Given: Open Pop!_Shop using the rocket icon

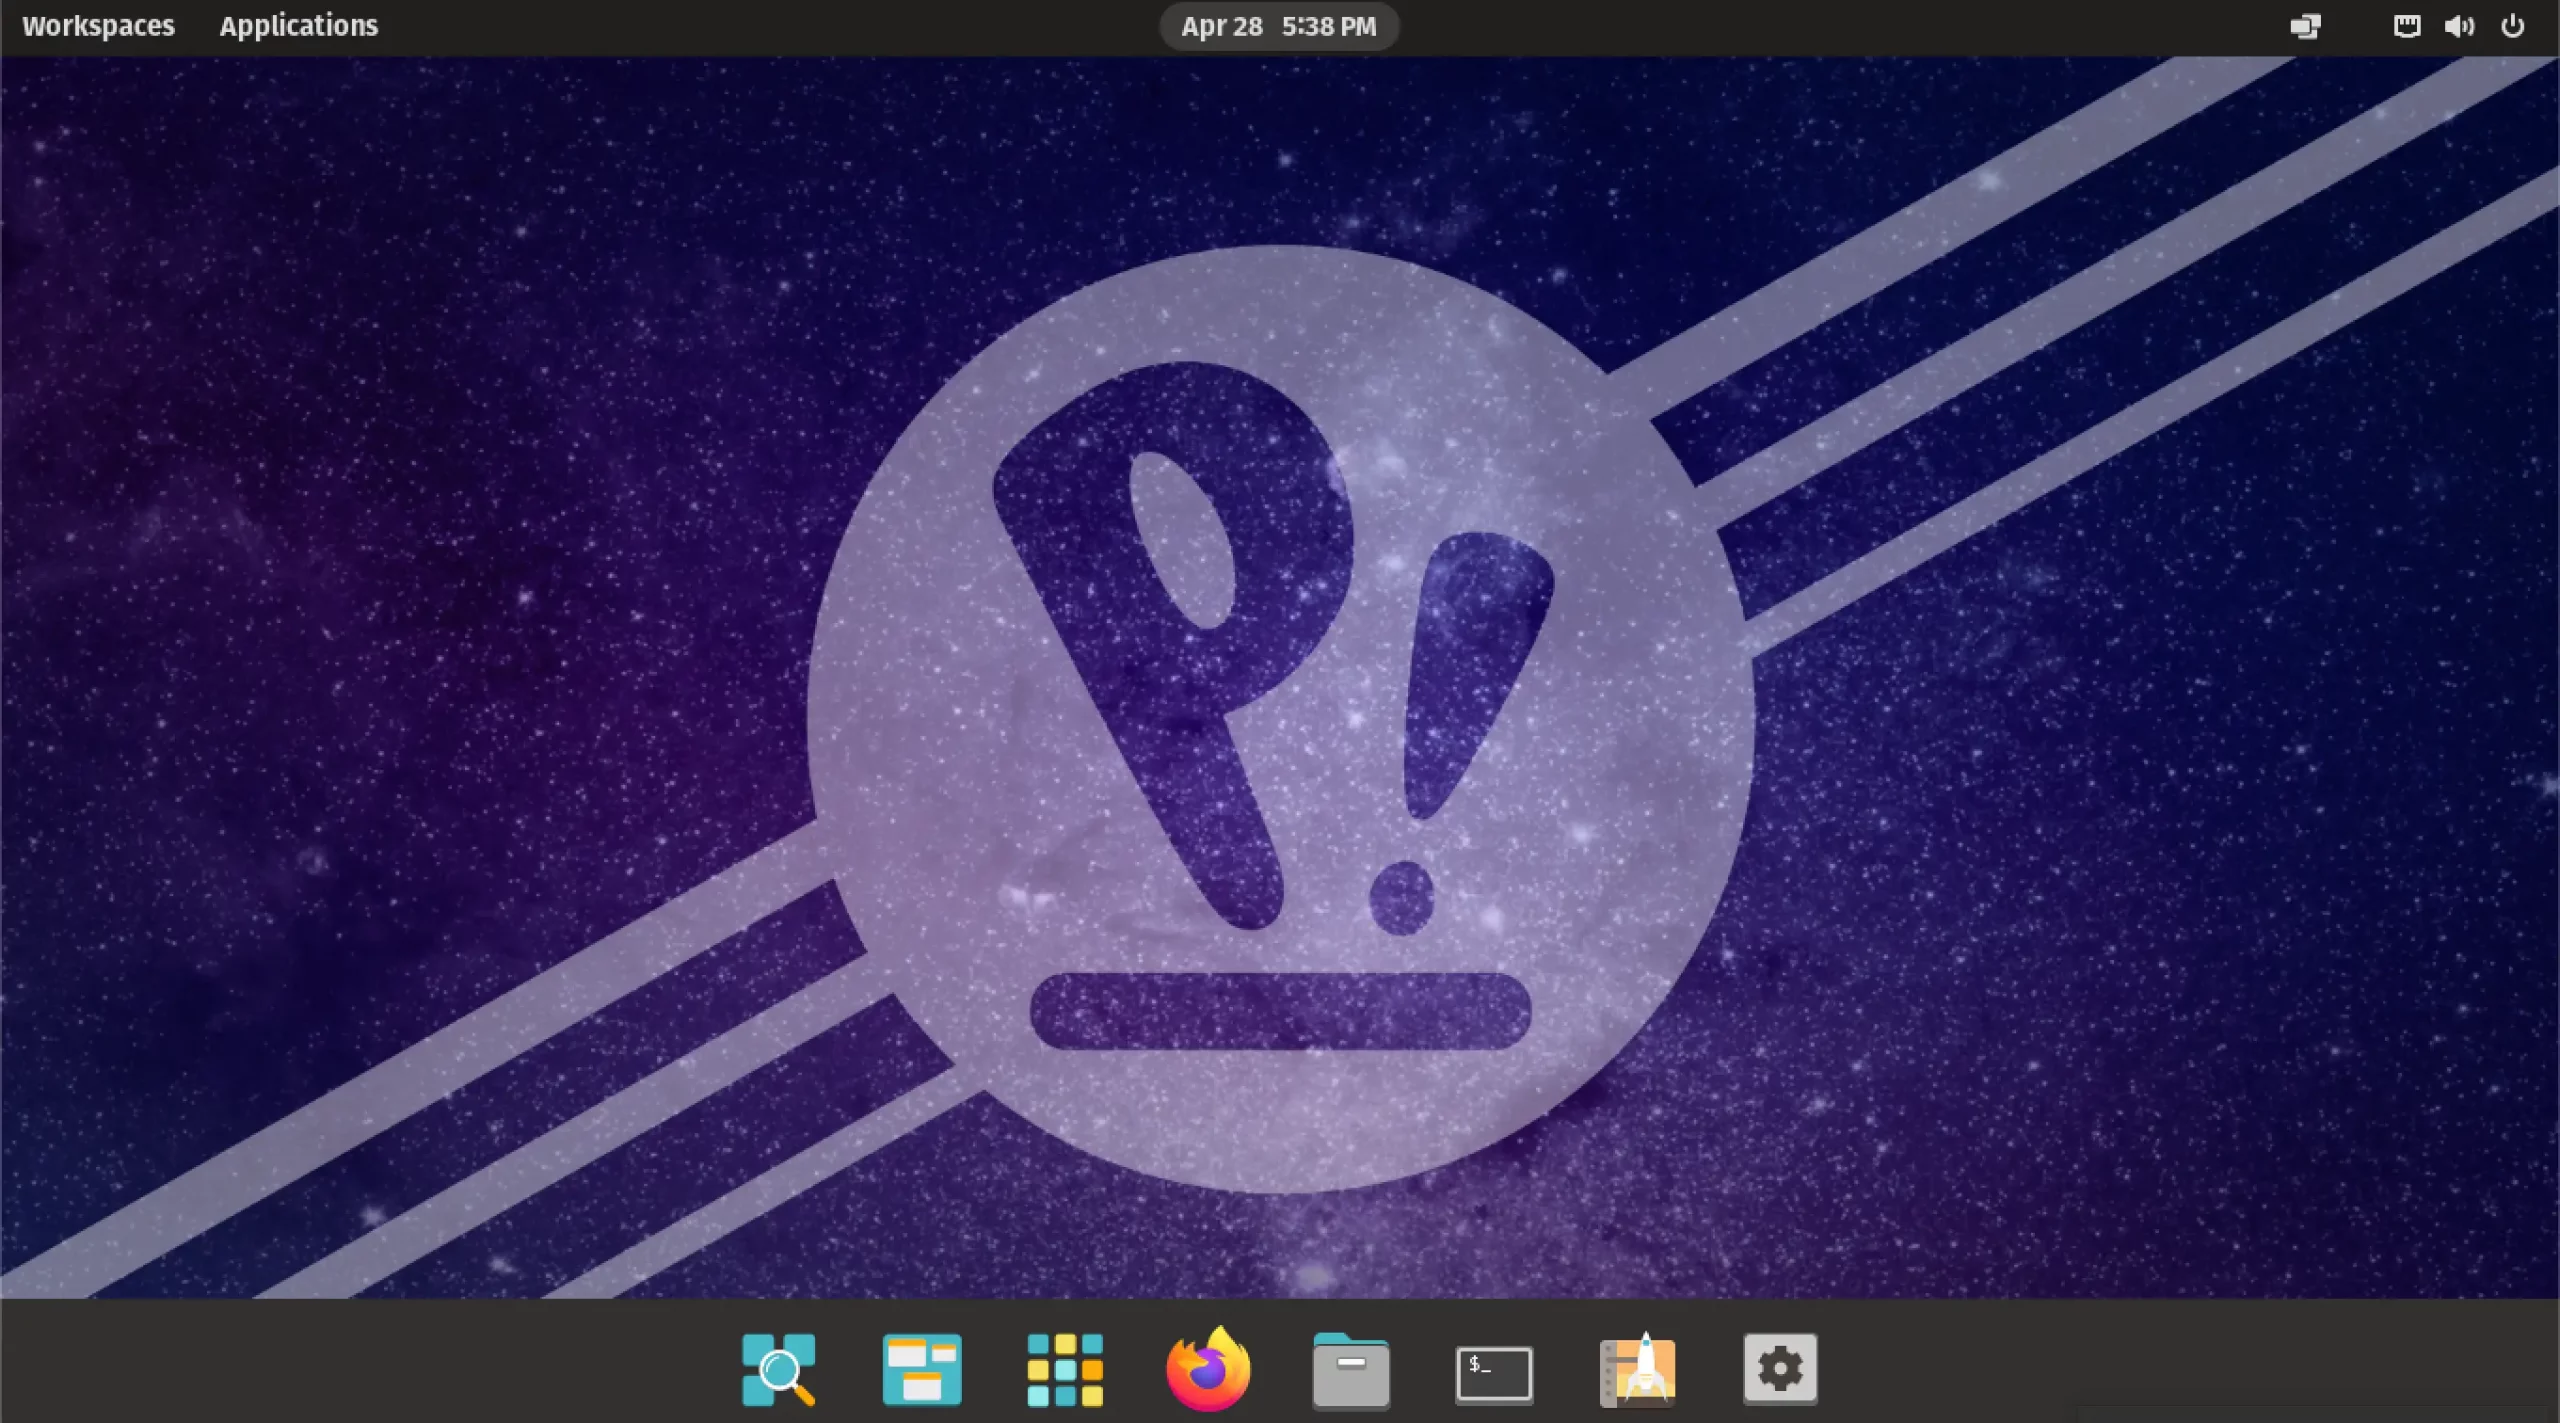Looking at the screenshot, I should (x=1637, y=1370).
